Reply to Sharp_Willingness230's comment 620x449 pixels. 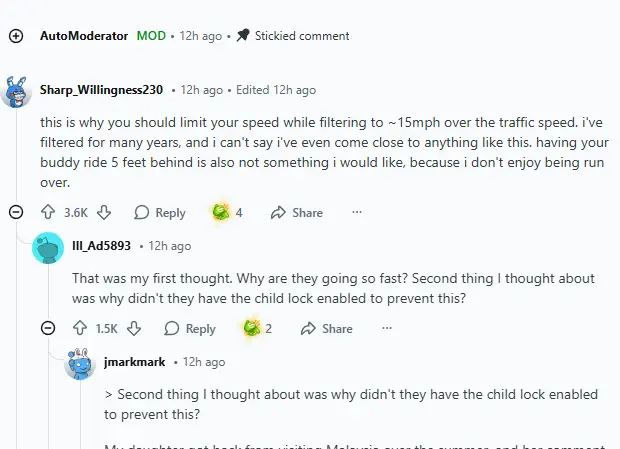tap(160, 212)
